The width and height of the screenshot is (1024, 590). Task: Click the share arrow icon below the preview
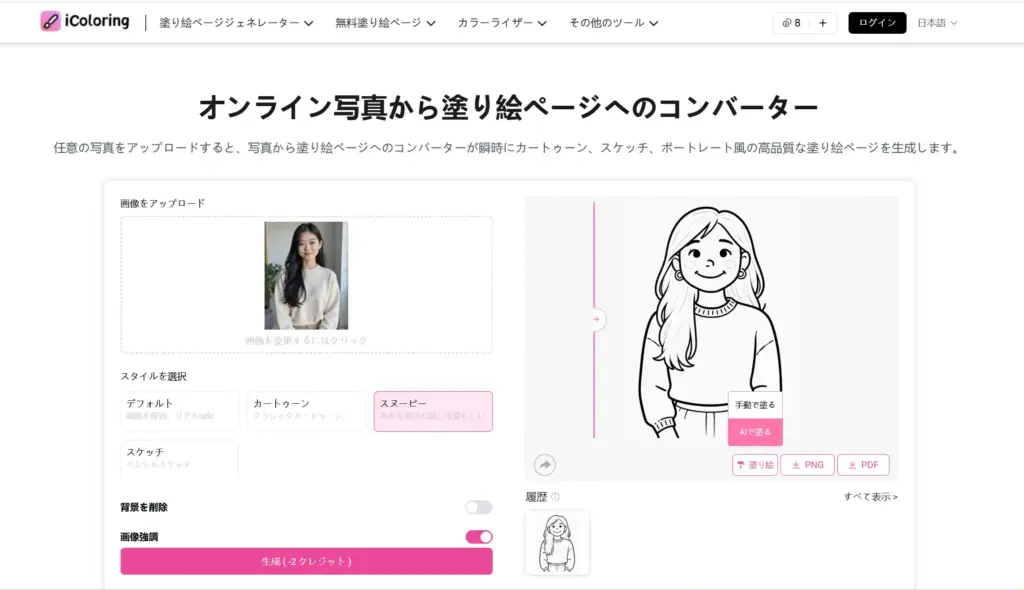tap(543, 464)
